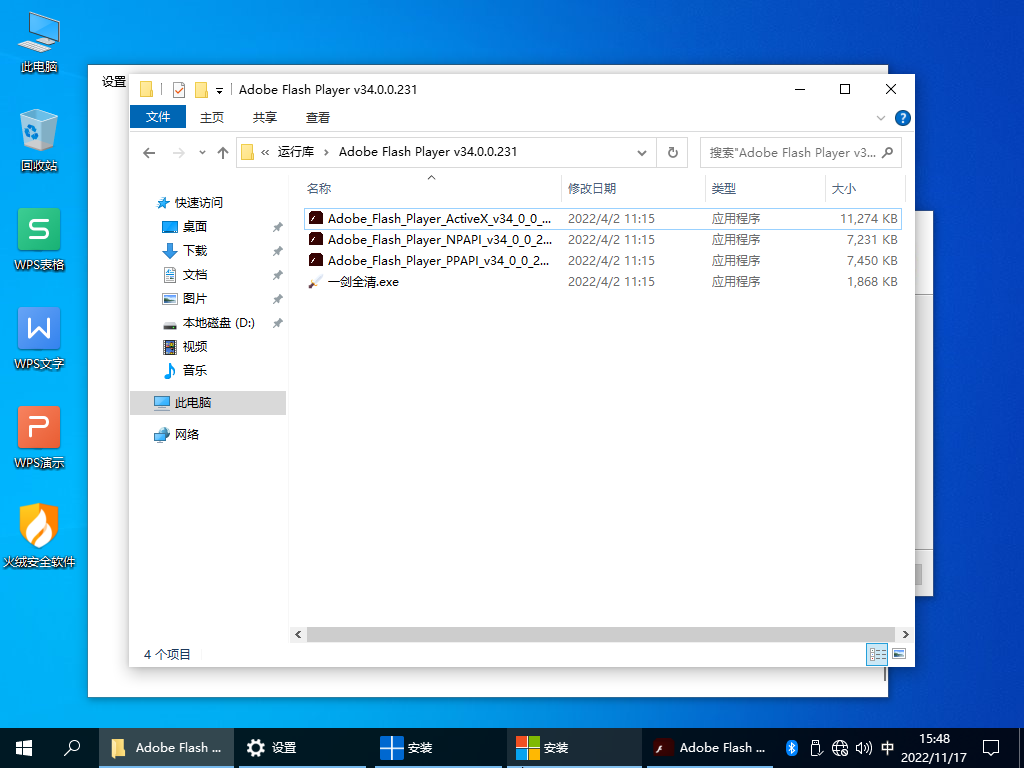Select the Adobe_Flash_Player_NPAPI installer file icon
The width and height of the screenshot is (1024, 768).
(x=316, y=239)
